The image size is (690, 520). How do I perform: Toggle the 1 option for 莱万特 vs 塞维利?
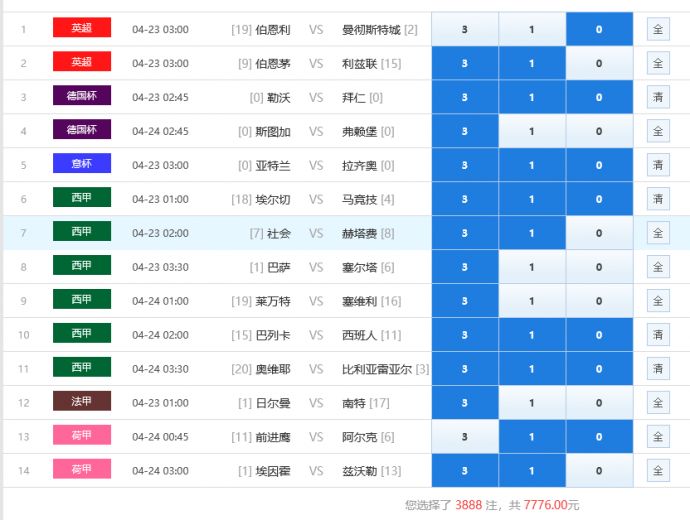tap(531, 301)
